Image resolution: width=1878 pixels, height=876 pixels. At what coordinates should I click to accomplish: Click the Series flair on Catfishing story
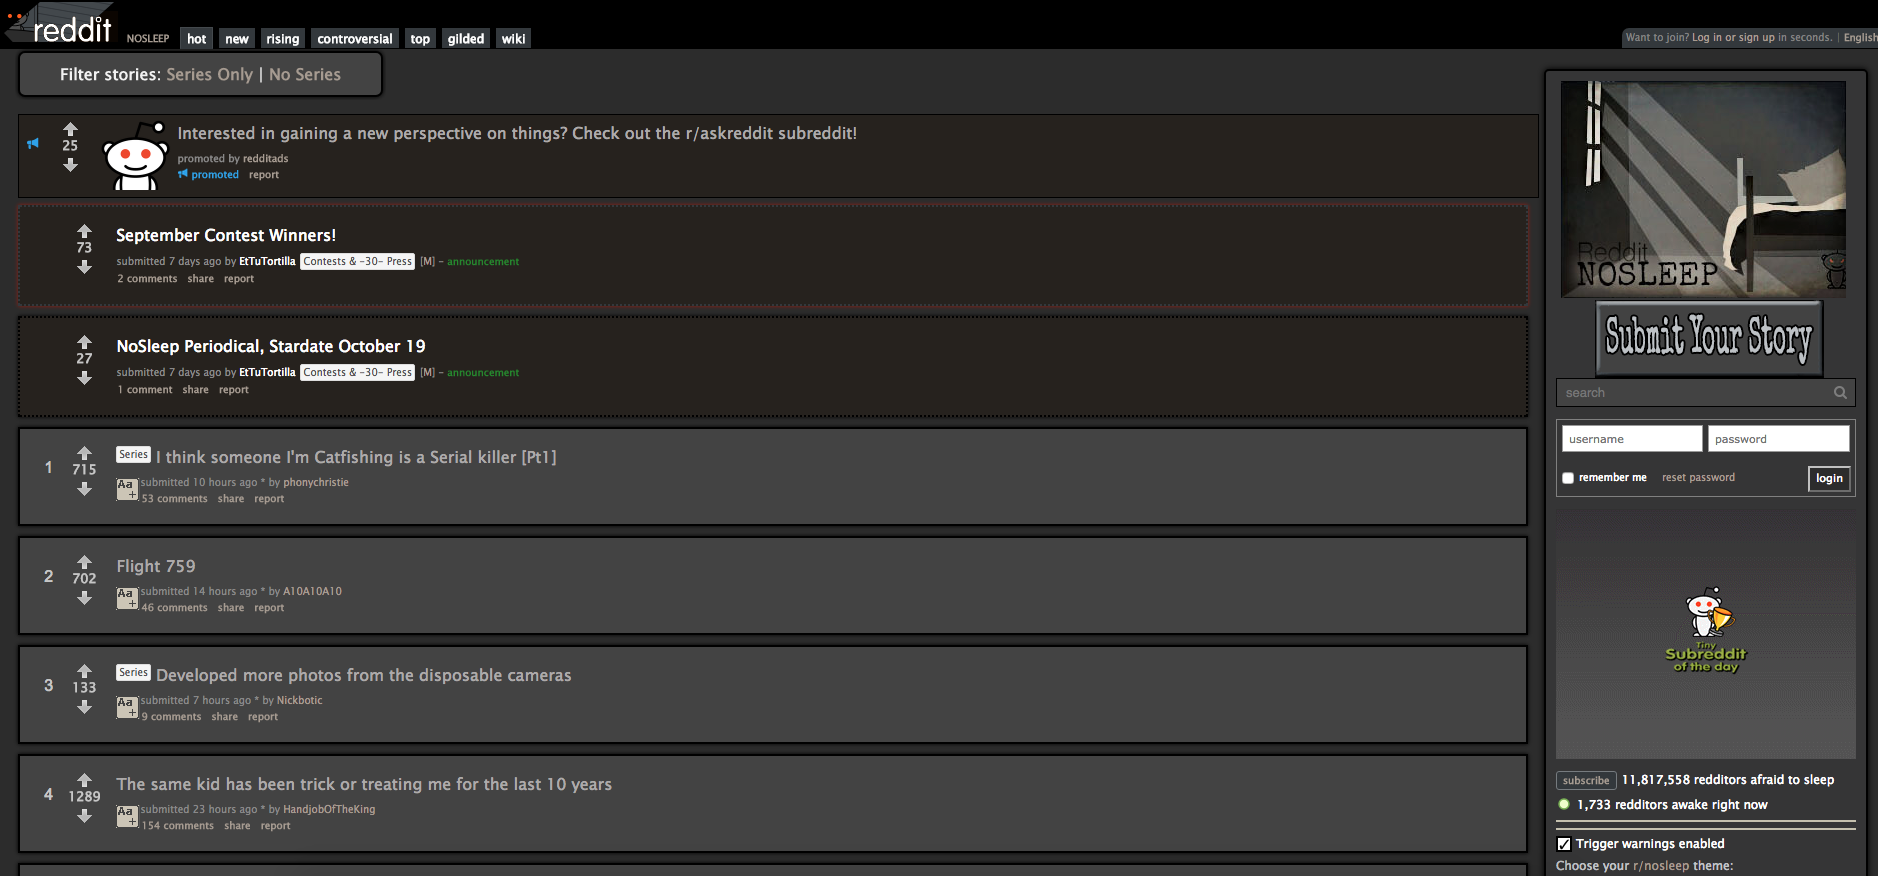[x=133, y=455]
